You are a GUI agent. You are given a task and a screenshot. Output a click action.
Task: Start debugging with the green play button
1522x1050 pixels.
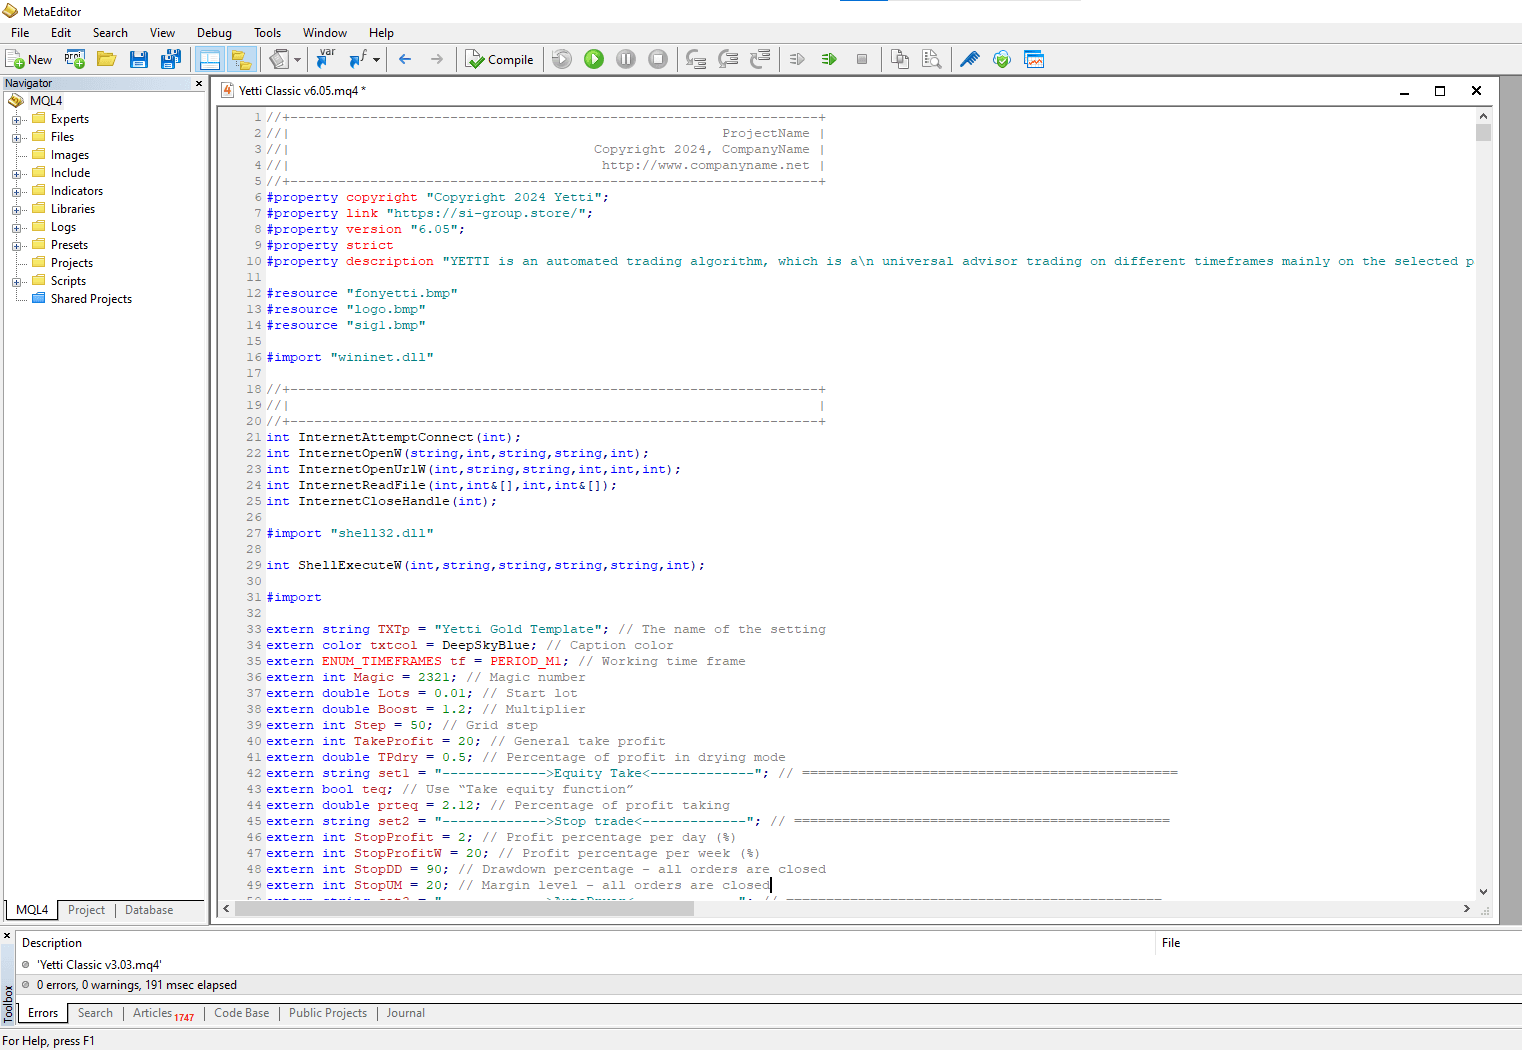click(x=594, y=60)
